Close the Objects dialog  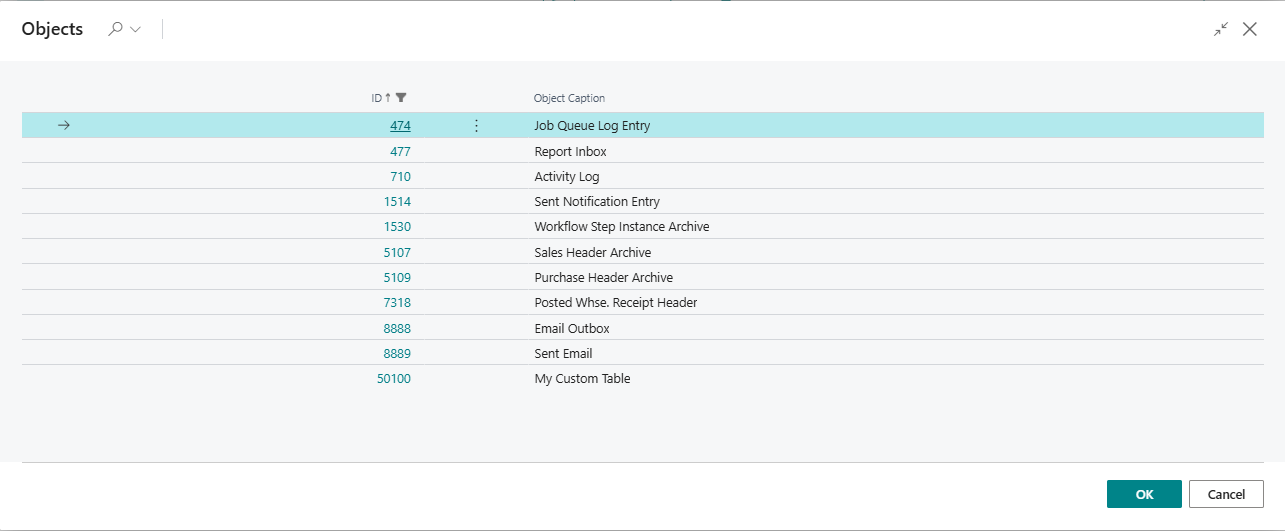[x=1250, y=30]
